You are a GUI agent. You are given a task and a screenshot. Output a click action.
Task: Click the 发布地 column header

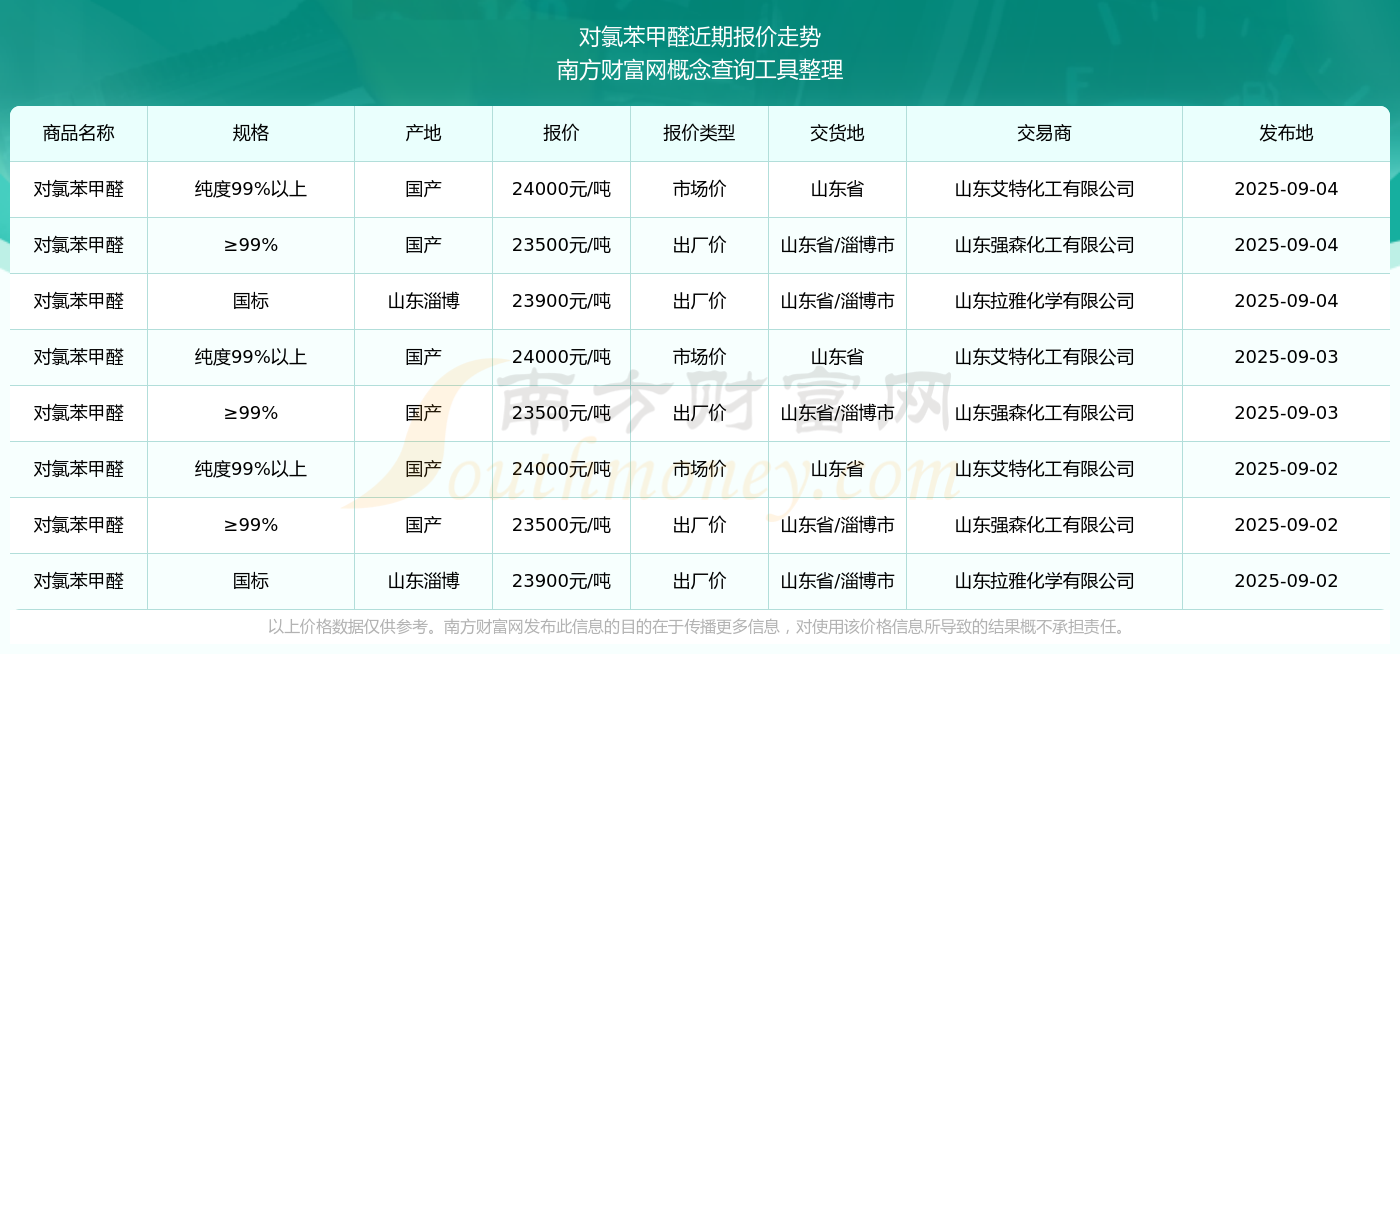coord(1286,133)
